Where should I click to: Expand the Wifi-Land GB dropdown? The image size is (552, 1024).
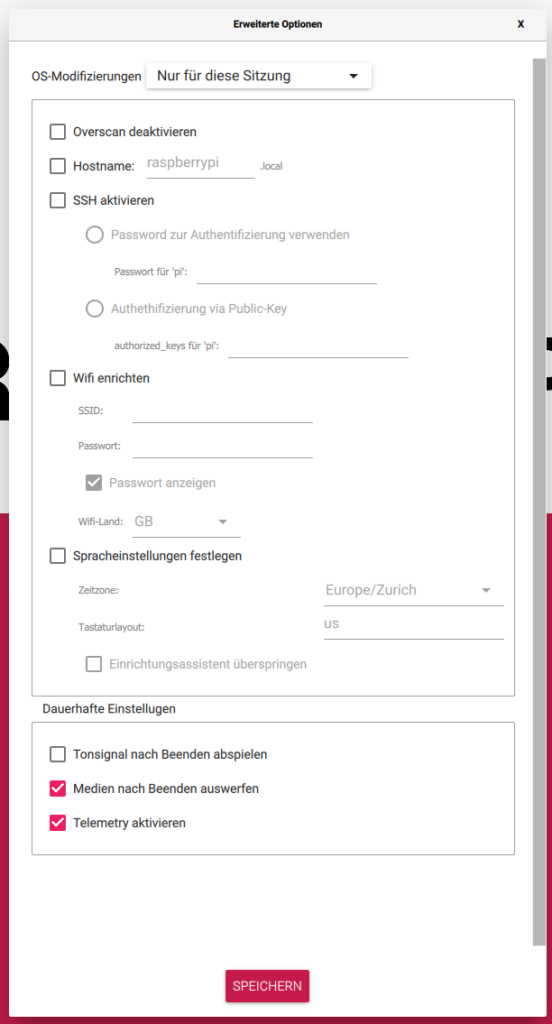pos(186,522)
